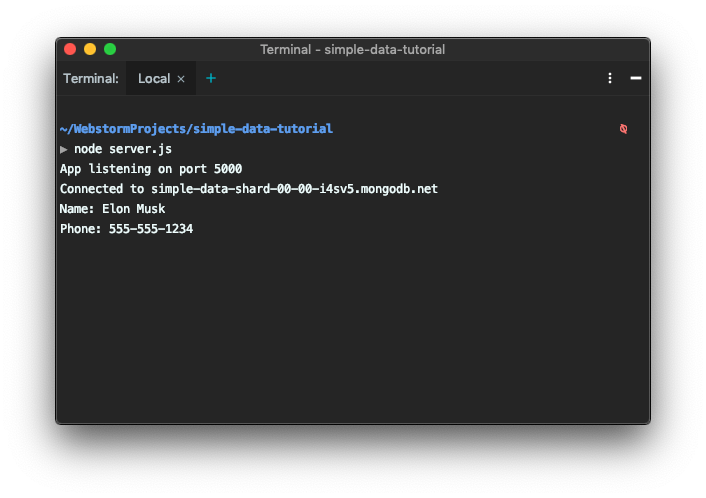Click the simple-data-shard mongodb.net hostname
Screen dimensions: 706x498
pos(294,189)
